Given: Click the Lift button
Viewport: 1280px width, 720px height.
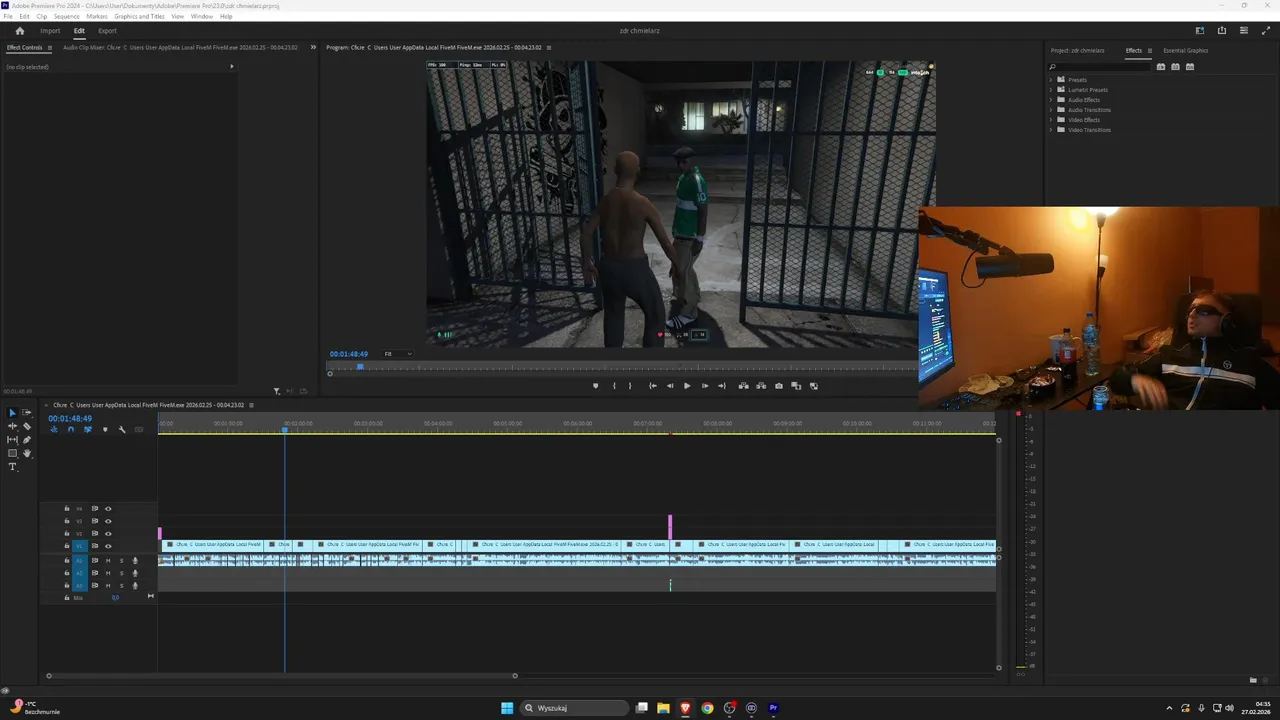Looking at the screenshot, I should (x=743, y=386).
